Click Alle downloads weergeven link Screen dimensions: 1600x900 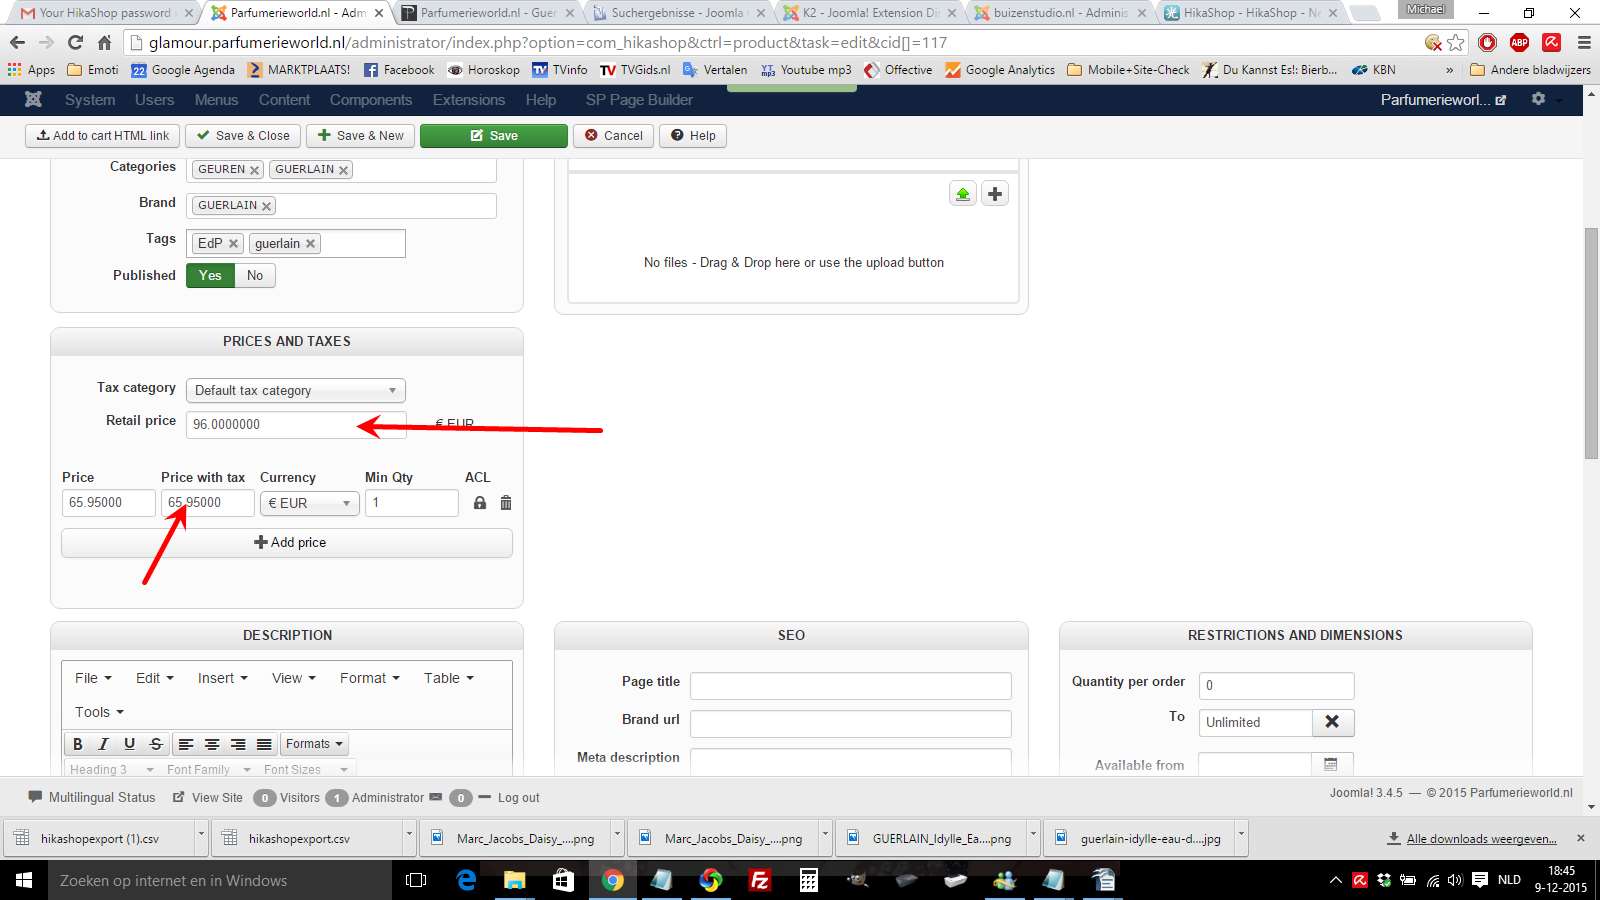(x=1481, y=839)
